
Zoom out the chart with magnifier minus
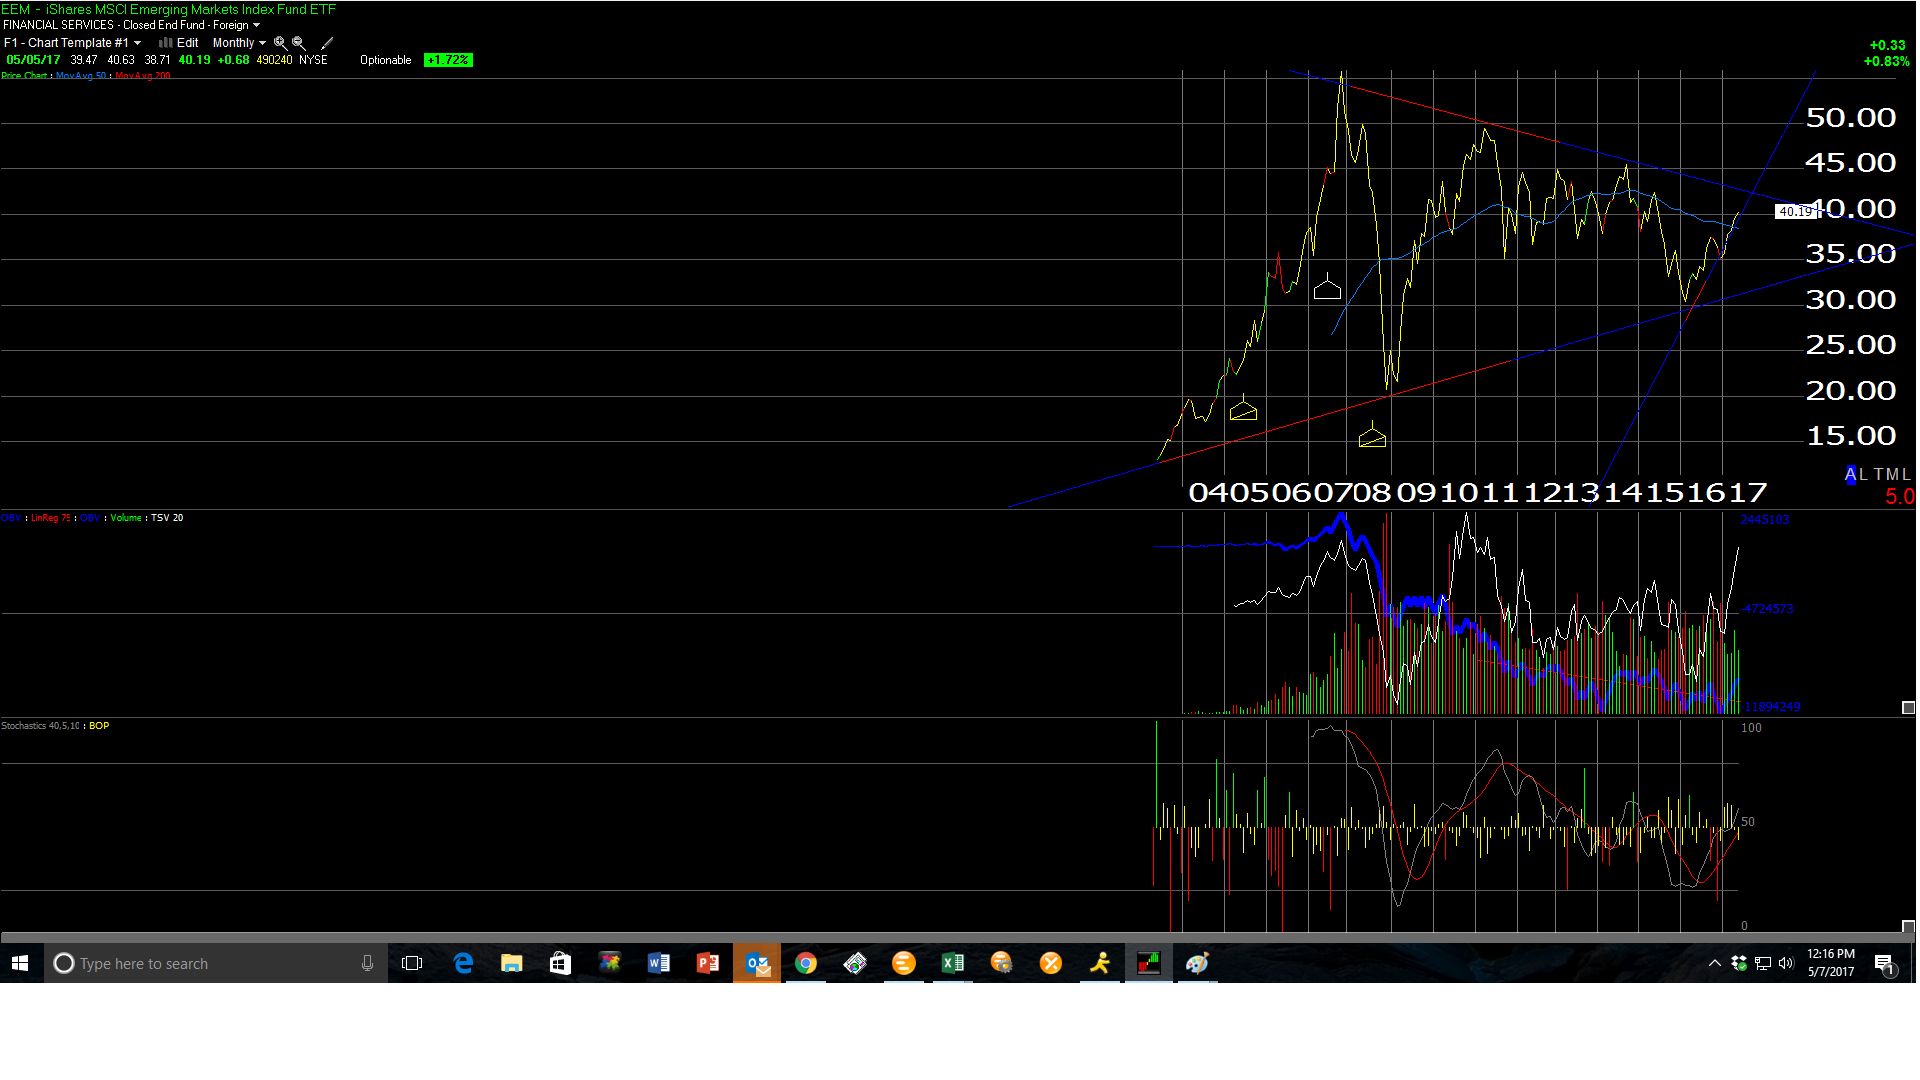[299, 43]
